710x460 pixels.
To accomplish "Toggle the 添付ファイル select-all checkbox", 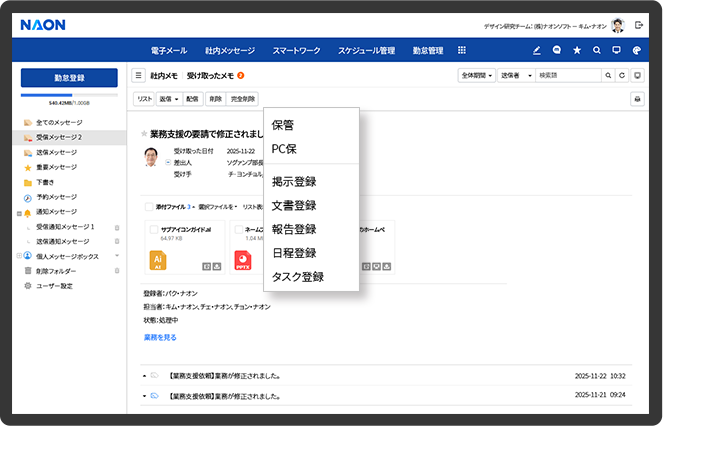I will tap(148, 206).
